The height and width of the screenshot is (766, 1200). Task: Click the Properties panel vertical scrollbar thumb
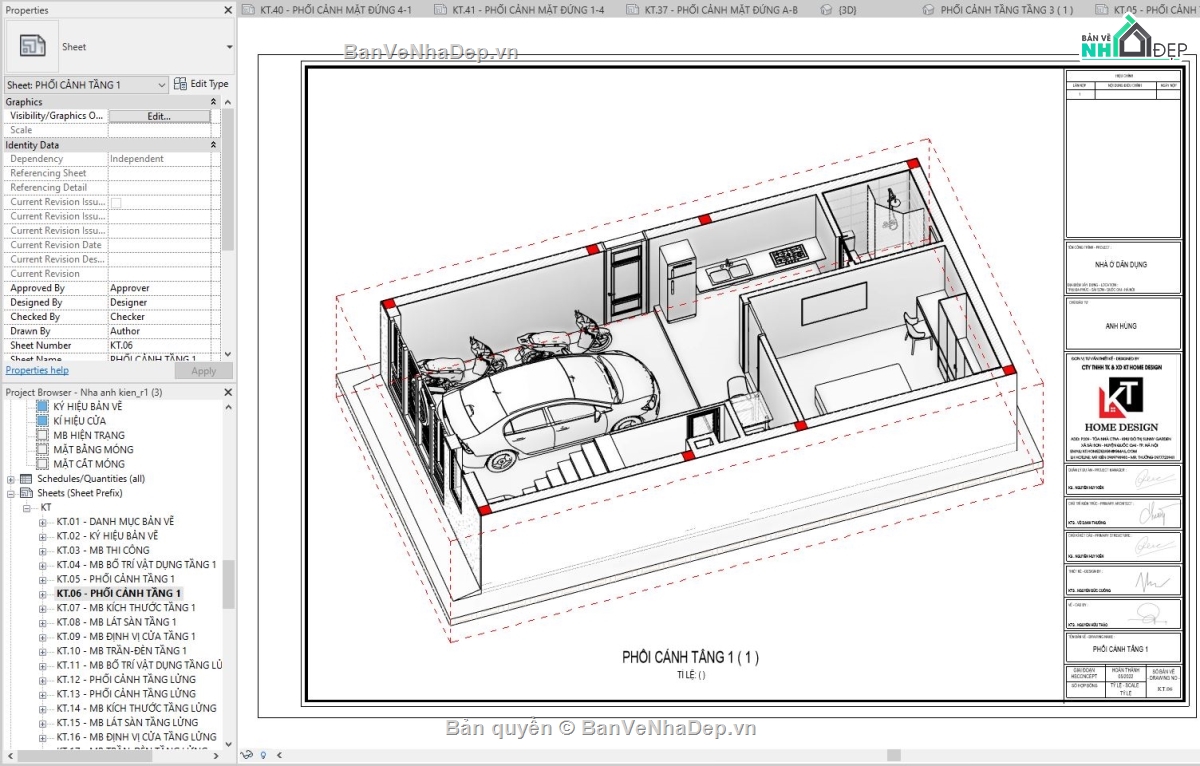(227, 179)
